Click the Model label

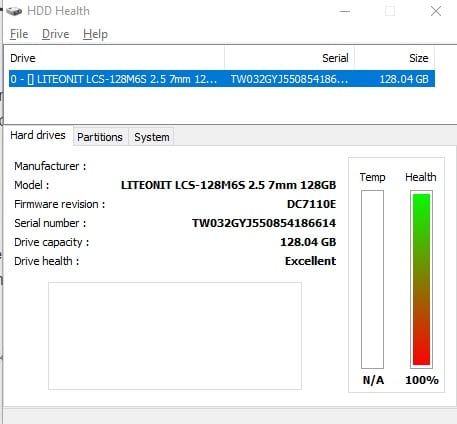click(32, 185)
